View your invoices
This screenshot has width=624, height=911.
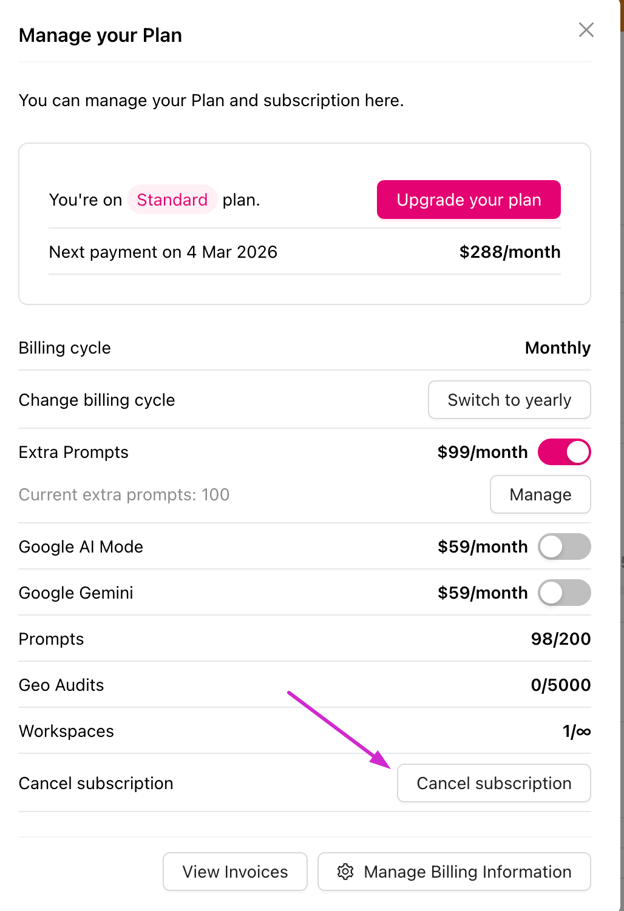coord(234,871)
